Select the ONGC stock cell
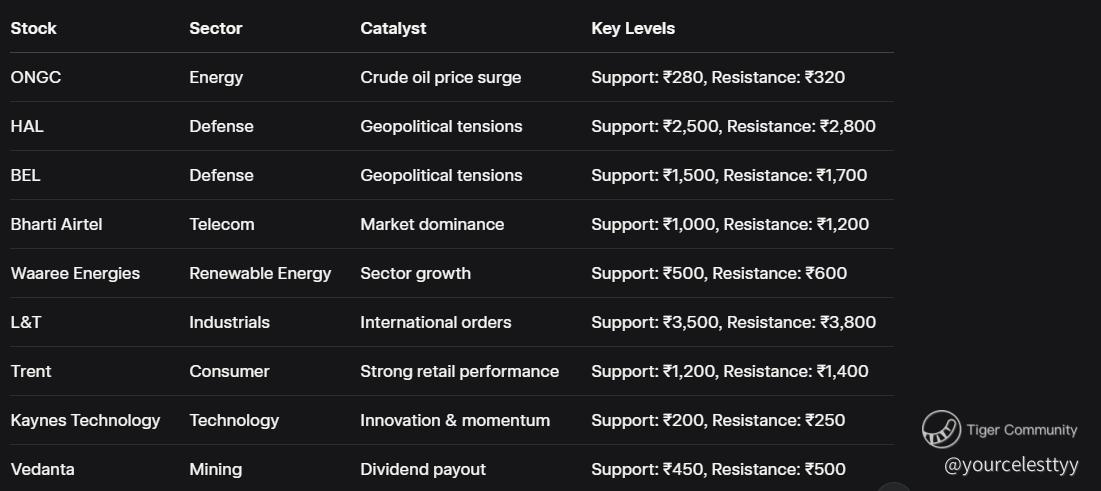The image size is (1101, 491). click(36, 77)
